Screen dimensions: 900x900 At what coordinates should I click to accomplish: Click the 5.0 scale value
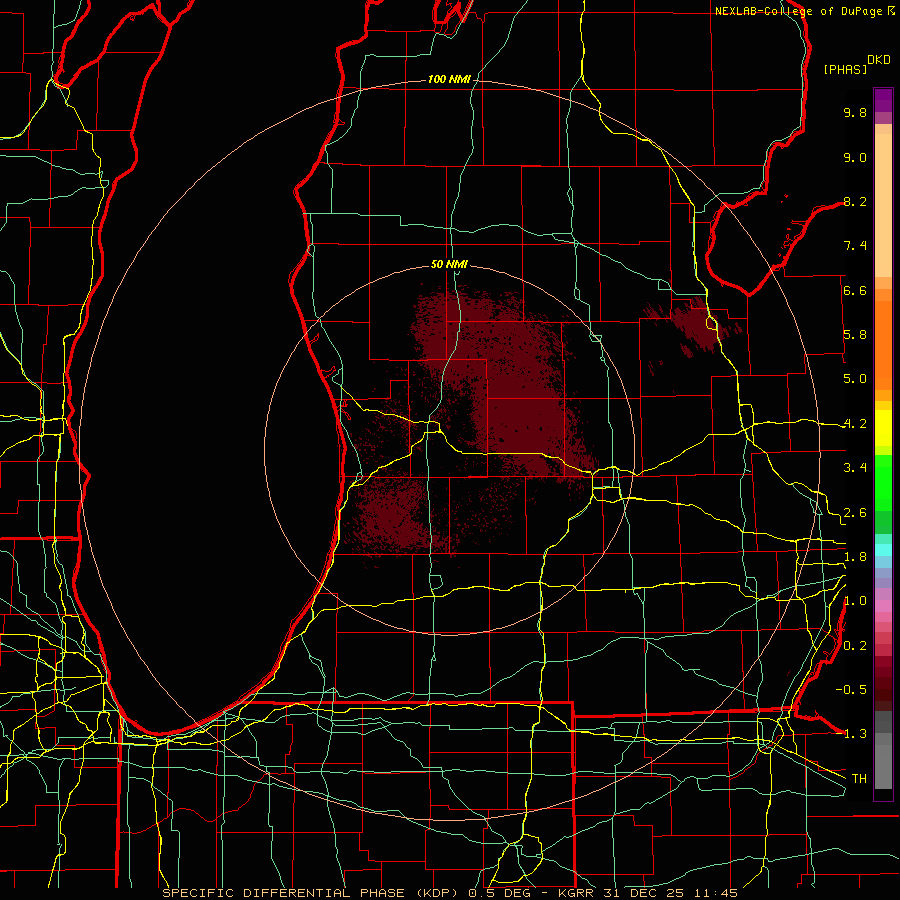pyautogui.click(x=855, y=379)
